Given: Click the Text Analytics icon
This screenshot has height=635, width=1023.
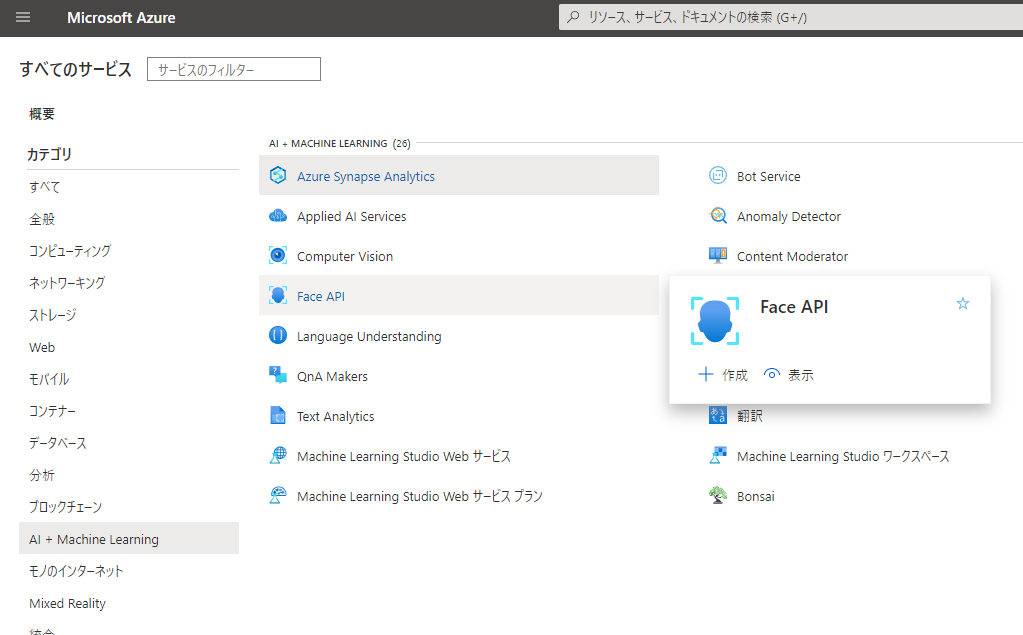Looking at the screenshot, I should 278,416.
